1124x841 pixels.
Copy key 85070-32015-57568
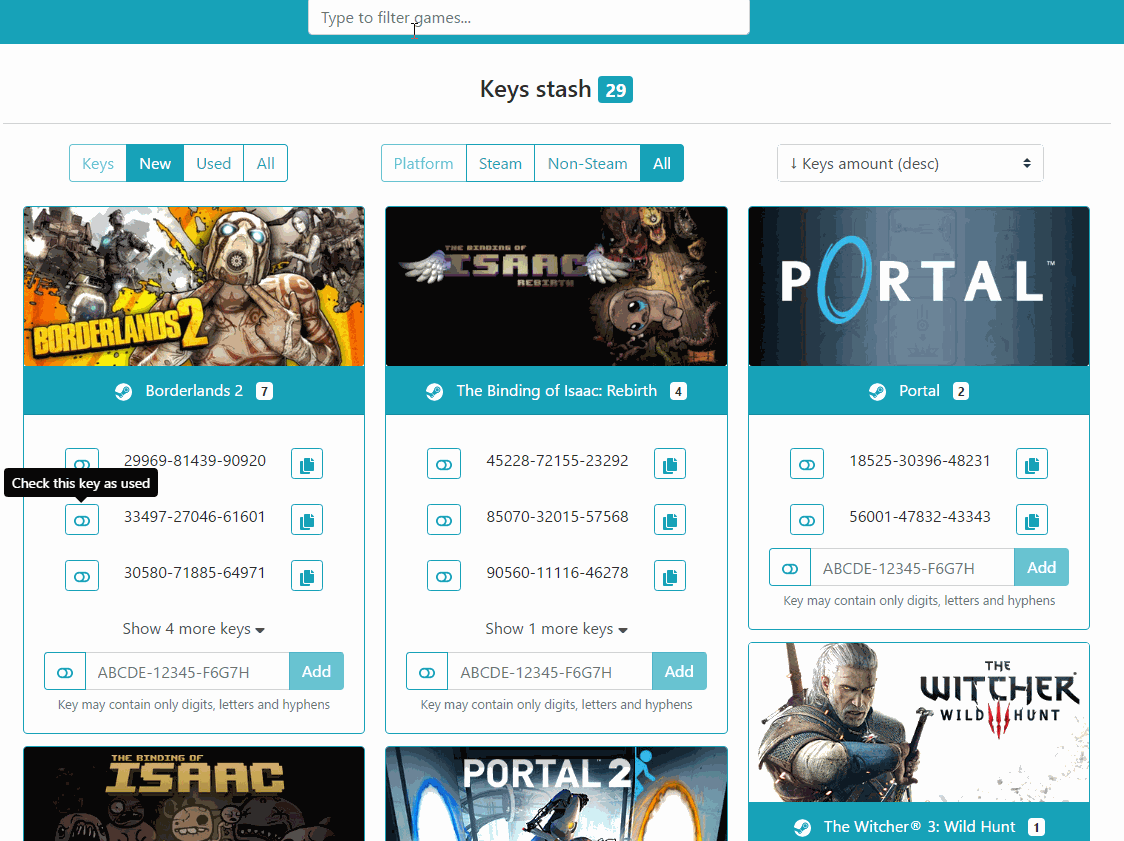pyautogui.click(x=670, y=520)
